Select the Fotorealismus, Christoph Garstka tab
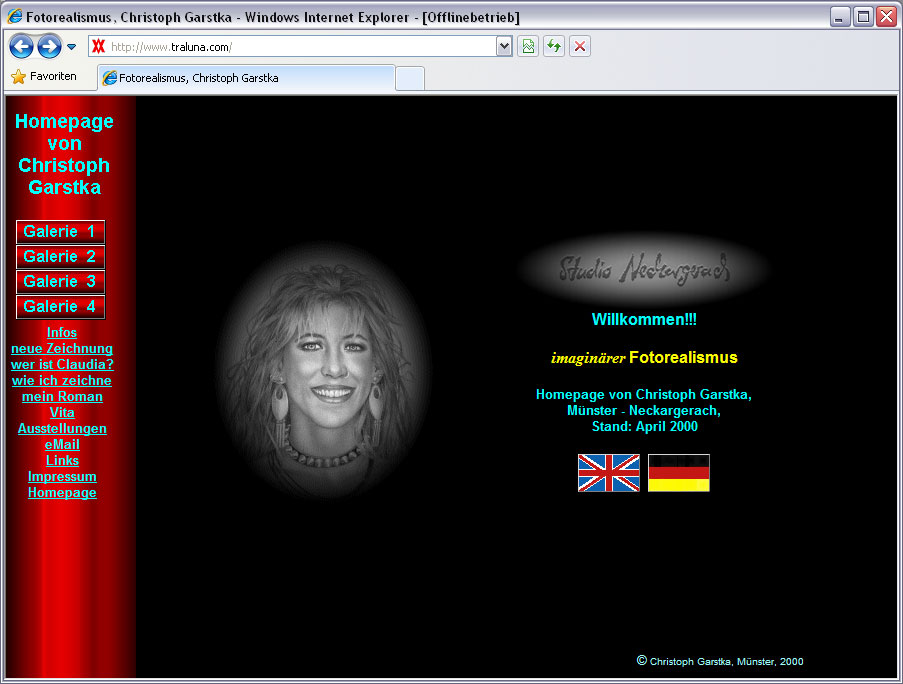This screenshot has width=903, height=684. (x=246, y=78)
